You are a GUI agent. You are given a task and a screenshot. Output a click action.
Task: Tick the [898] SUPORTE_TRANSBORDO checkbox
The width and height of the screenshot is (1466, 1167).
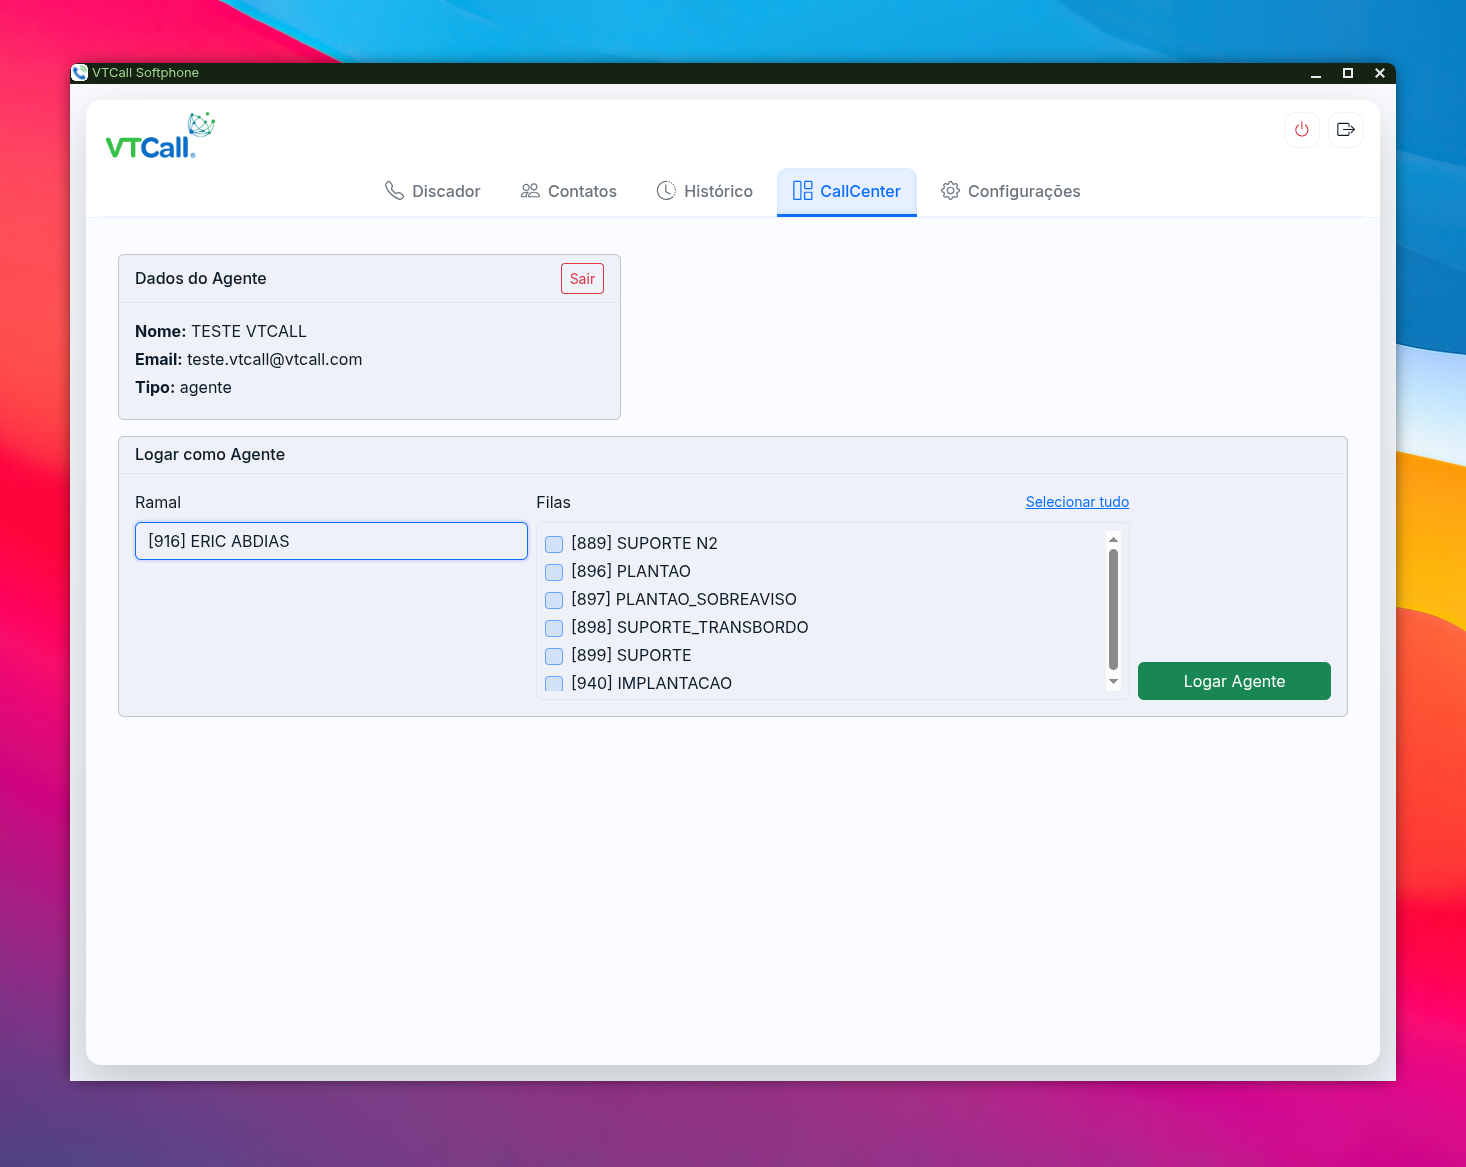554,628
